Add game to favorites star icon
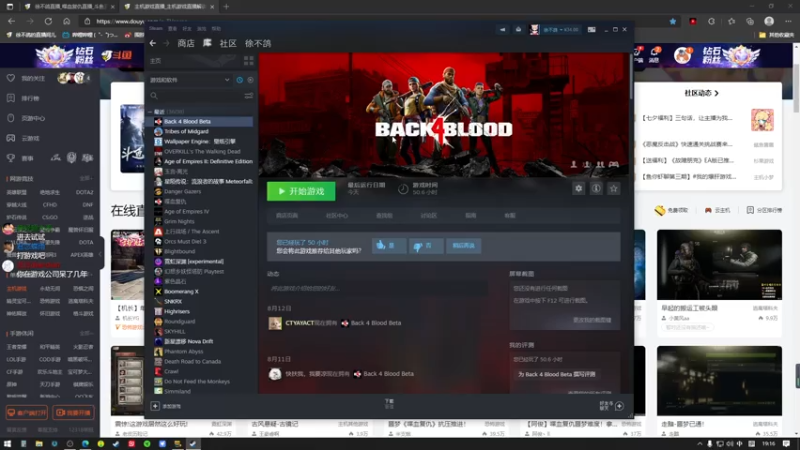 tap(613, 188)
